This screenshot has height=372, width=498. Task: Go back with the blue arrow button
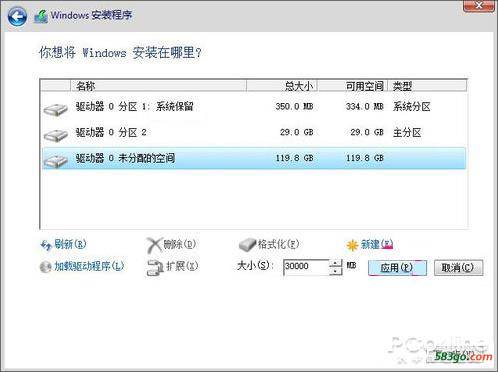[x=17, y=16]
